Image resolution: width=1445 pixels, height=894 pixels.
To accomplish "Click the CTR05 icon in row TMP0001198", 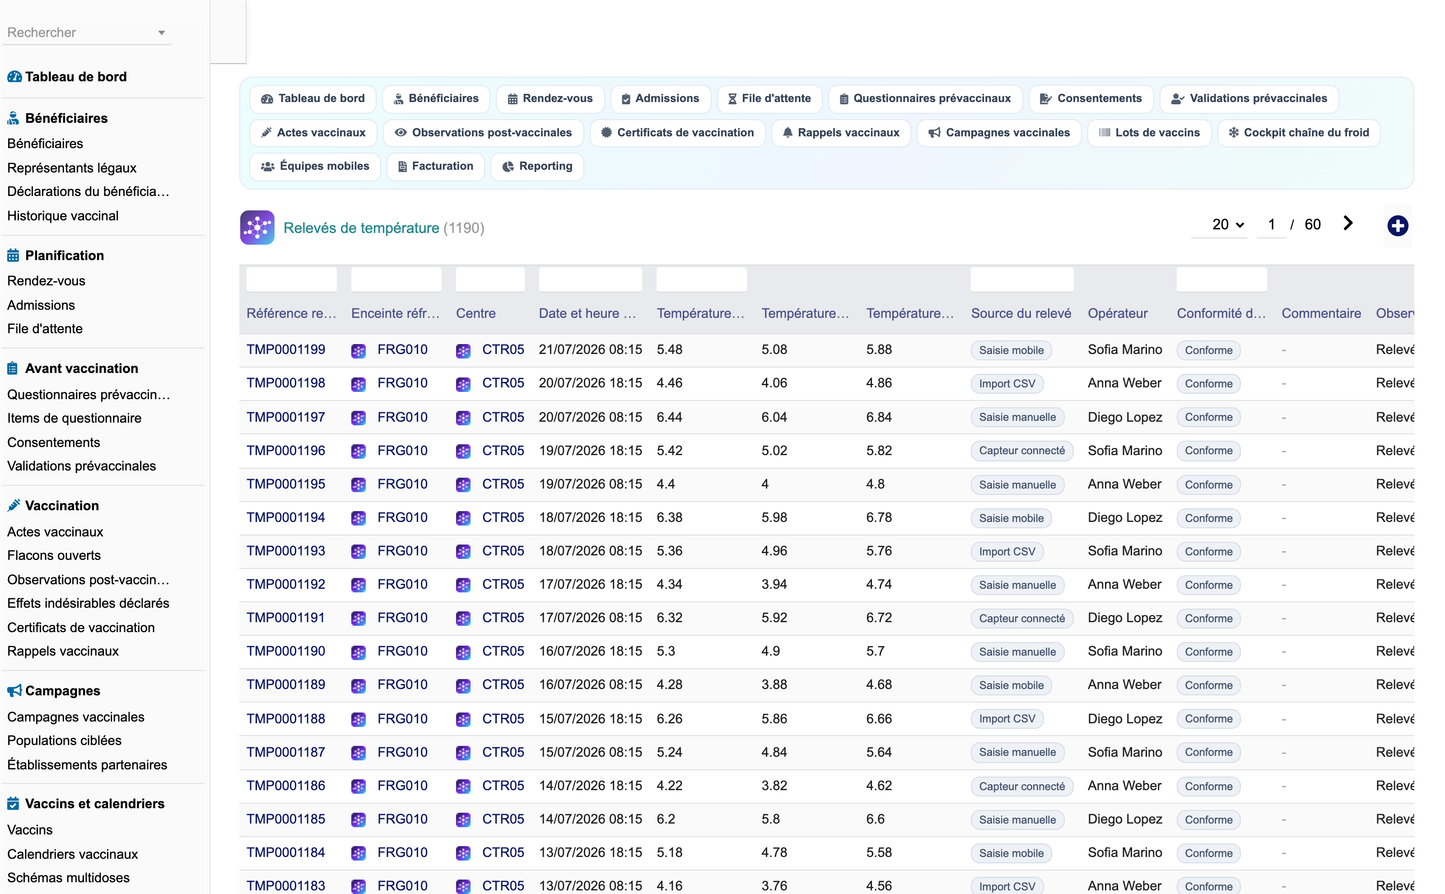I will pyautogui.click(x=463, y=384).
